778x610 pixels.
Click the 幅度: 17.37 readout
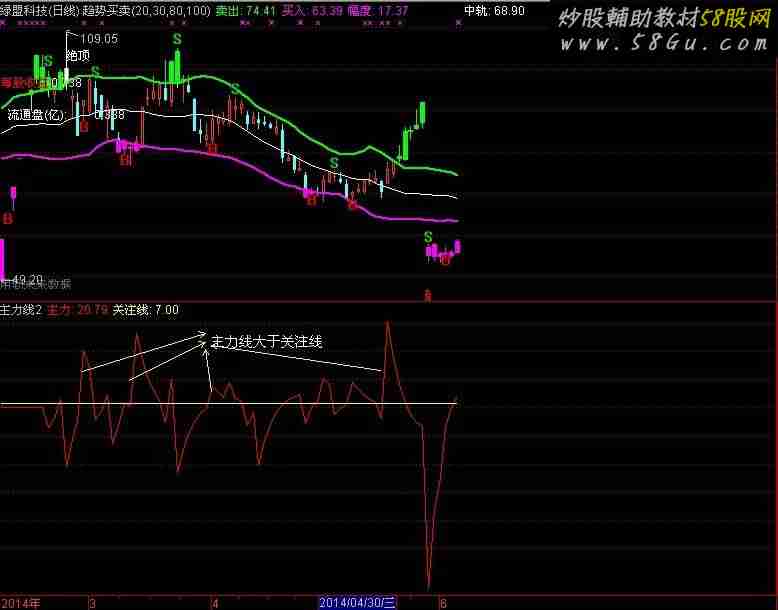(378, 10)
